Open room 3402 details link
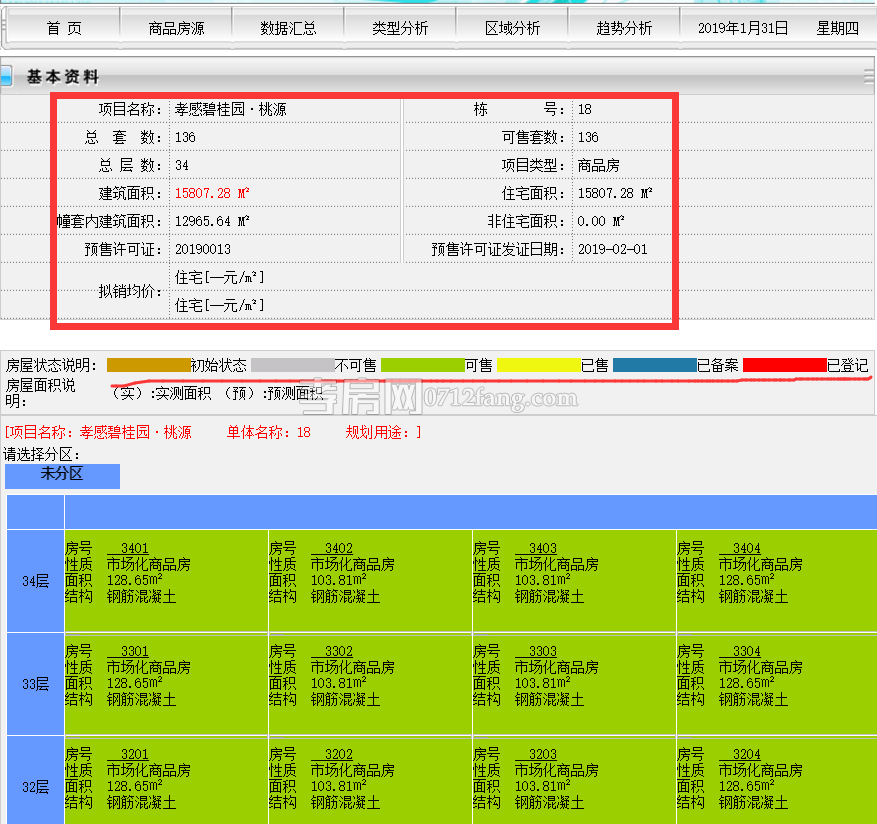The image size is (877, 824). [338, 549]
